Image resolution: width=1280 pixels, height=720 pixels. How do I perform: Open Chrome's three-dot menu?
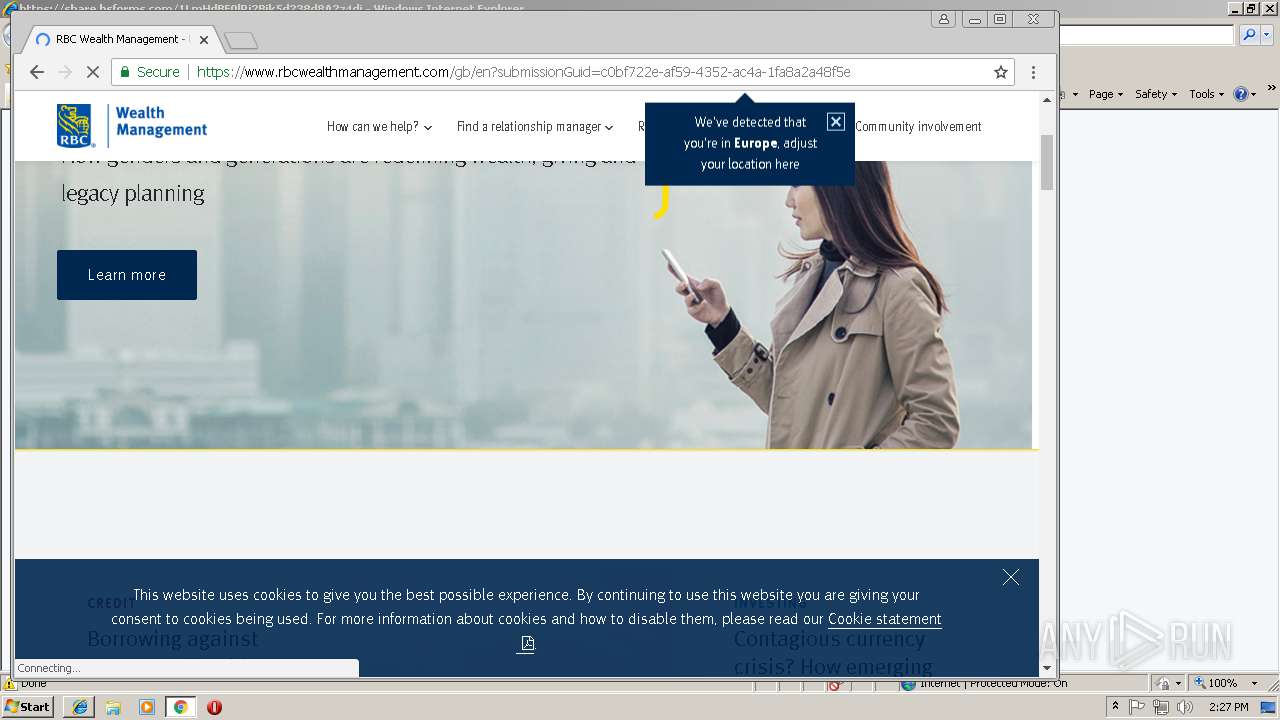pos(1033,72)
